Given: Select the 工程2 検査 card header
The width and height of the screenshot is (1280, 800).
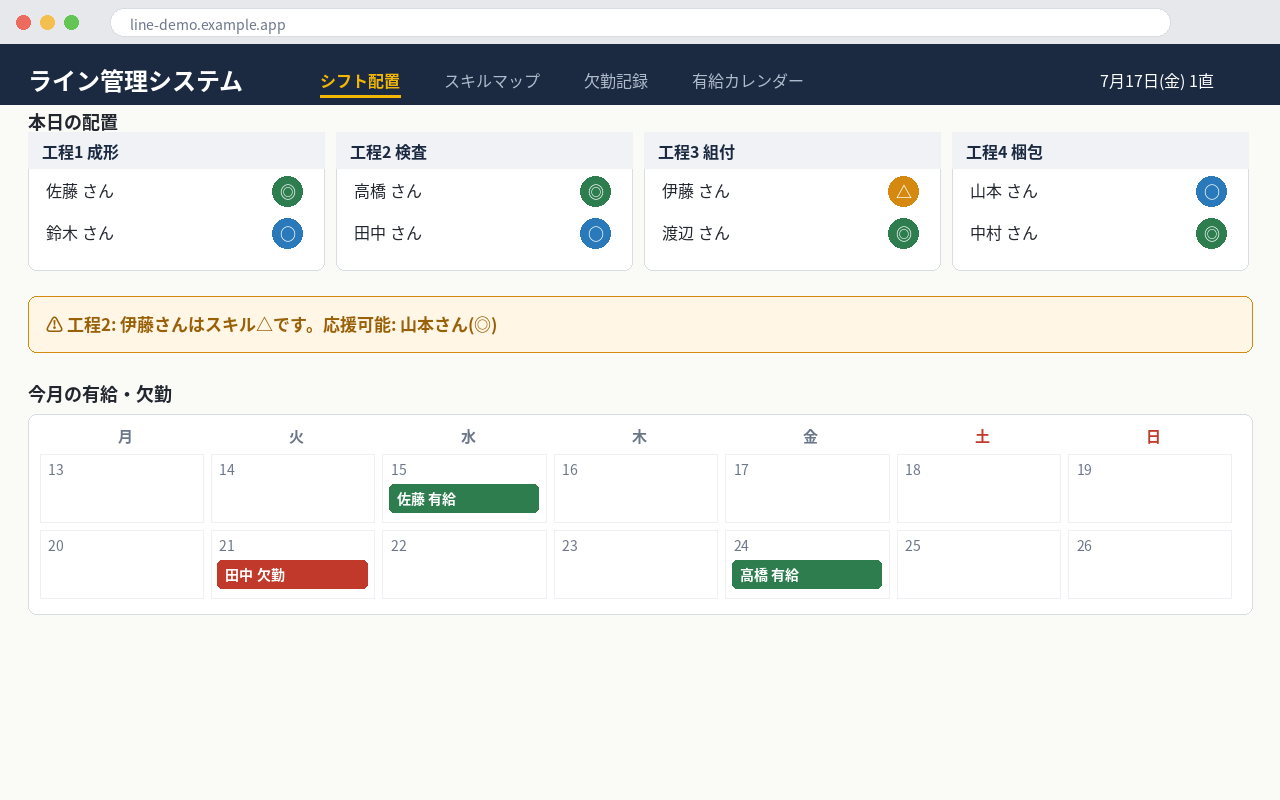Looking at the screenshot, I should (484, 151).
